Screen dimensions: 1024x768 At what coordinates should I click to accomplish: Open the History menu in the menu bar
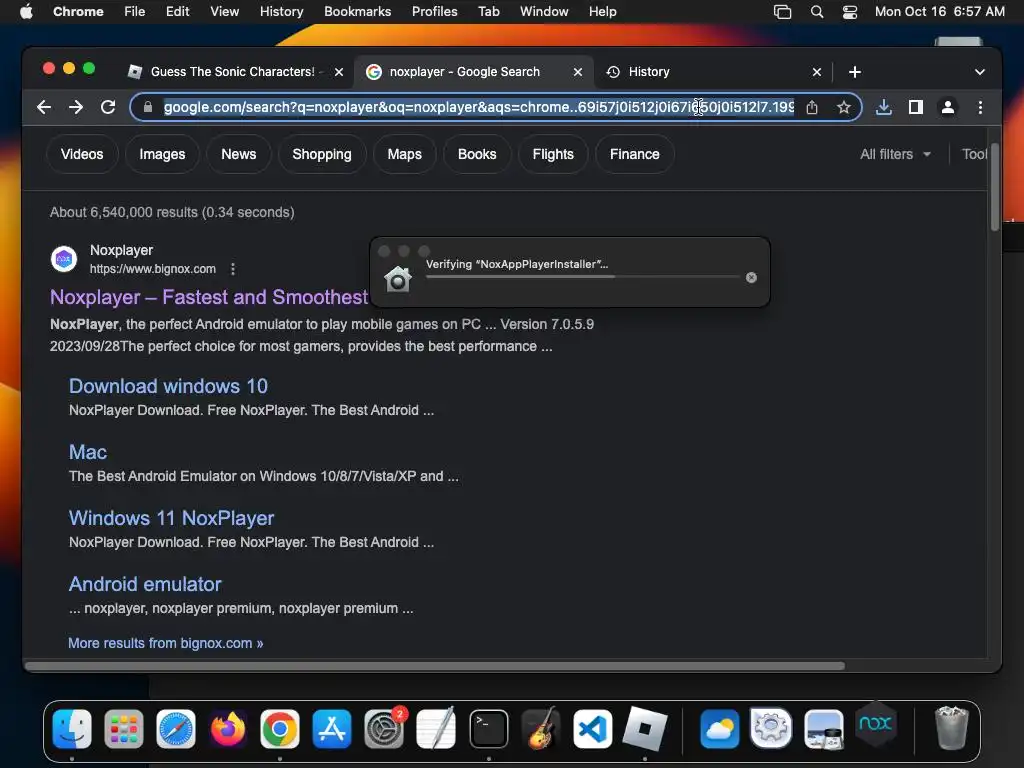coord(281,12)
